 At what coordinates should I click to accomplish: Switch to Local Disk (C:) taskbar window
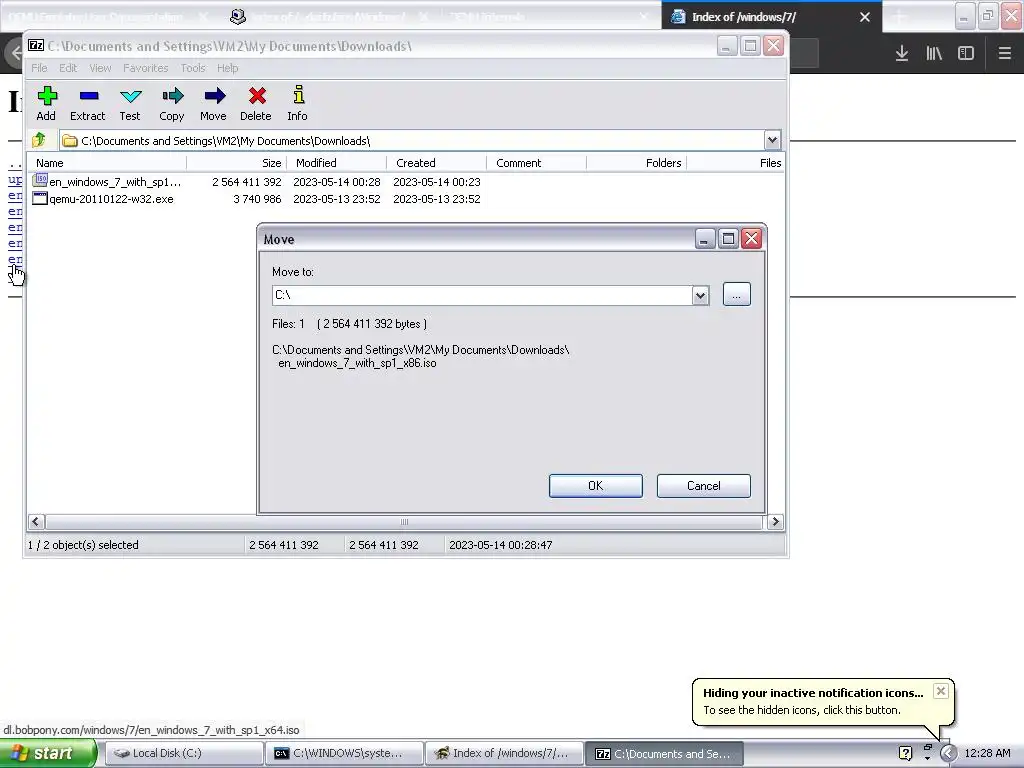[x=184, y=753]
